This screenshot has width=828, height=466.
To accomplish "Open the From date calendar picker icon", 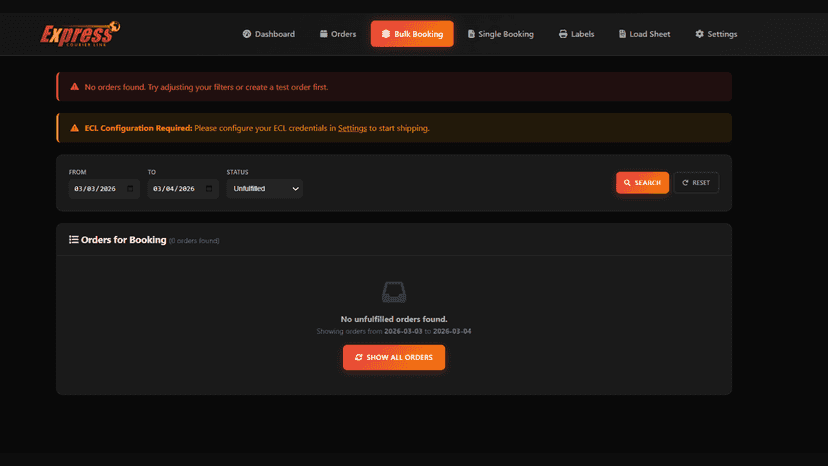I will [x=130, y=189].
